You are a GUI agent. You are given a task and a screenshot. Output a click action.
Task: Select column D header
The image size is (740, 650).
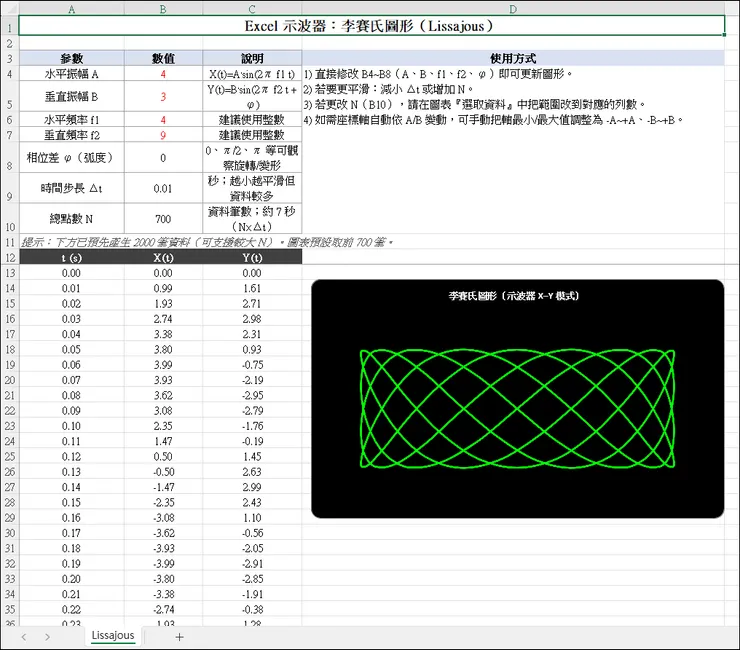513,9
